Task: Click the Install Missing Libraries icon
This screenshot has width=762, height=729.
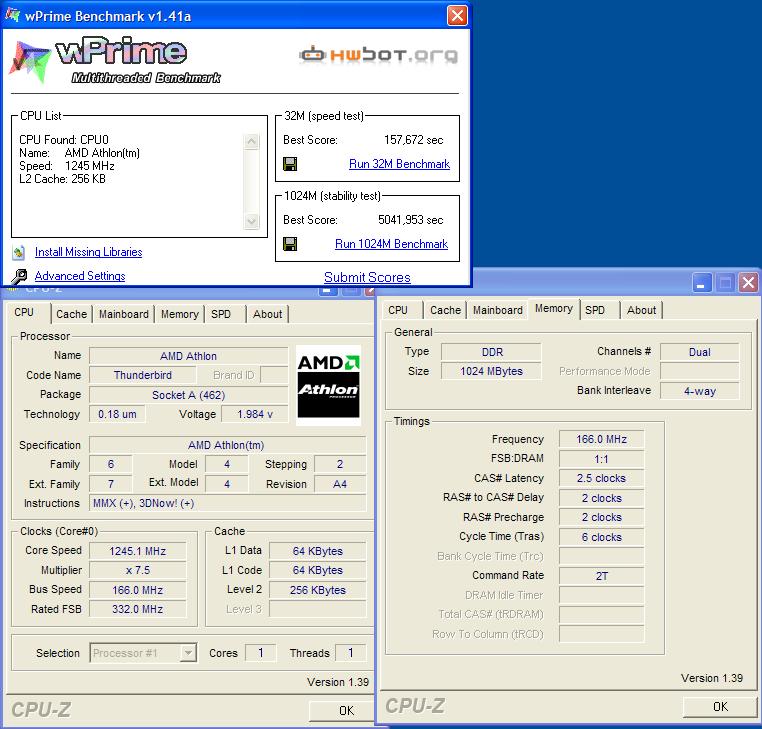Action: pos(18,252)
